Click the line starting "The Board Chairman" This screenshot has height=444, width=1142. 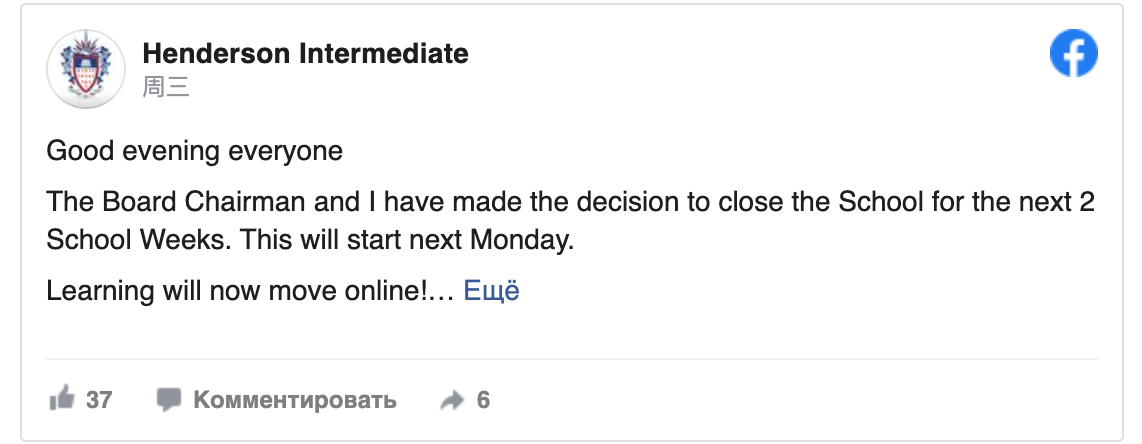[571, 203]
